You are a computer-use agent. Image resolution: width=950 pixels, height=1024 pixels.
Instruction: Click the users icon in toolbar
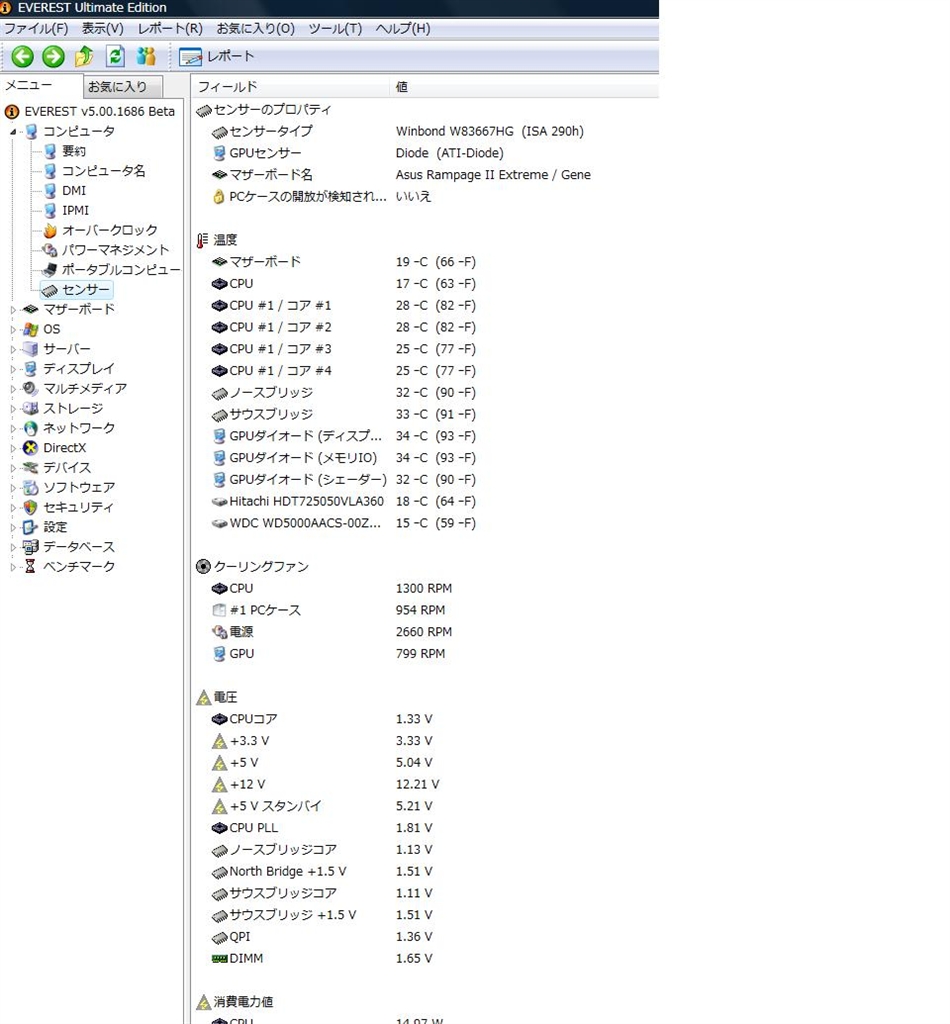click(x=146, y=57)
